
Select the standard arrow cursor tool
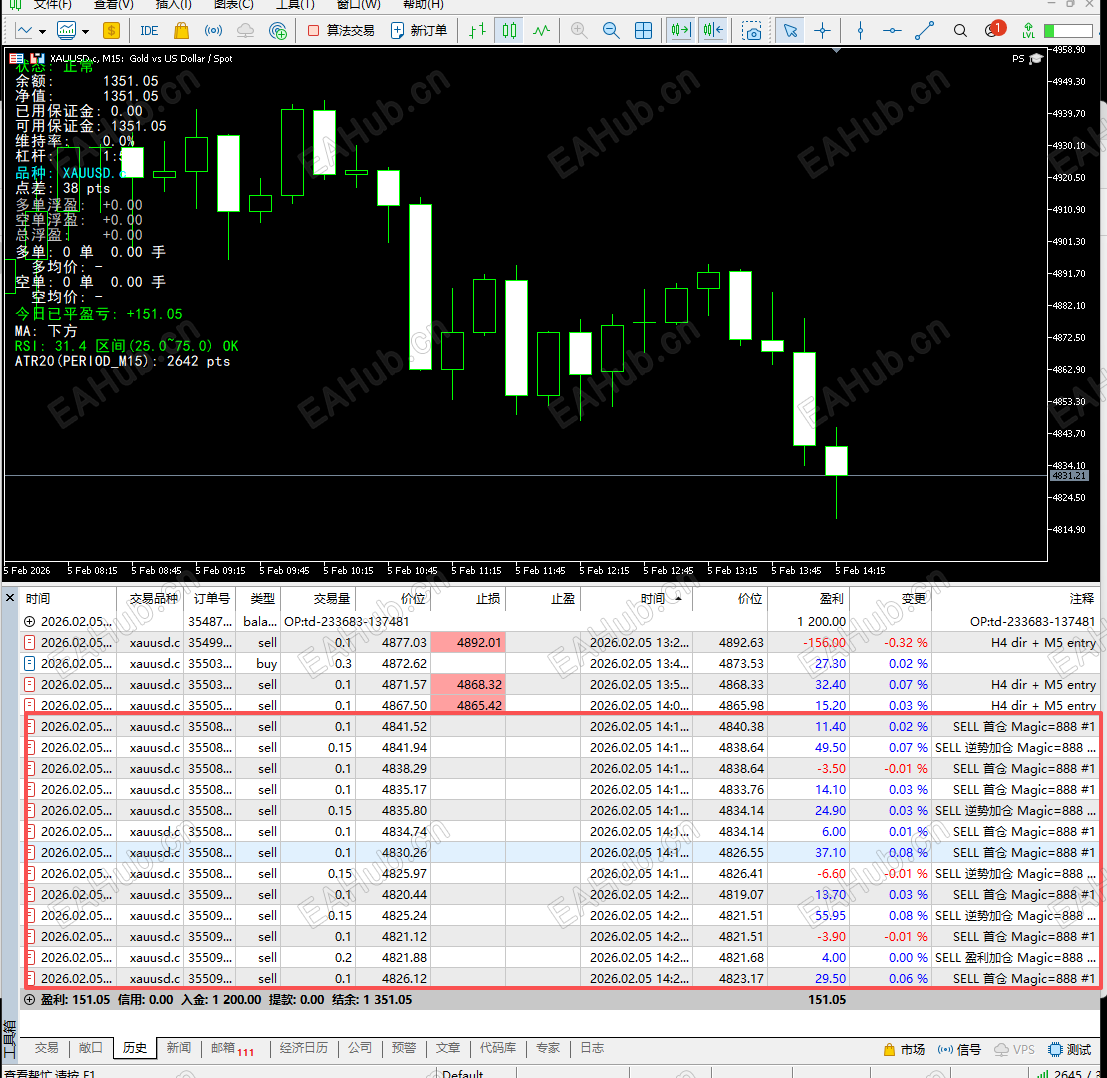tap(790, 30)
